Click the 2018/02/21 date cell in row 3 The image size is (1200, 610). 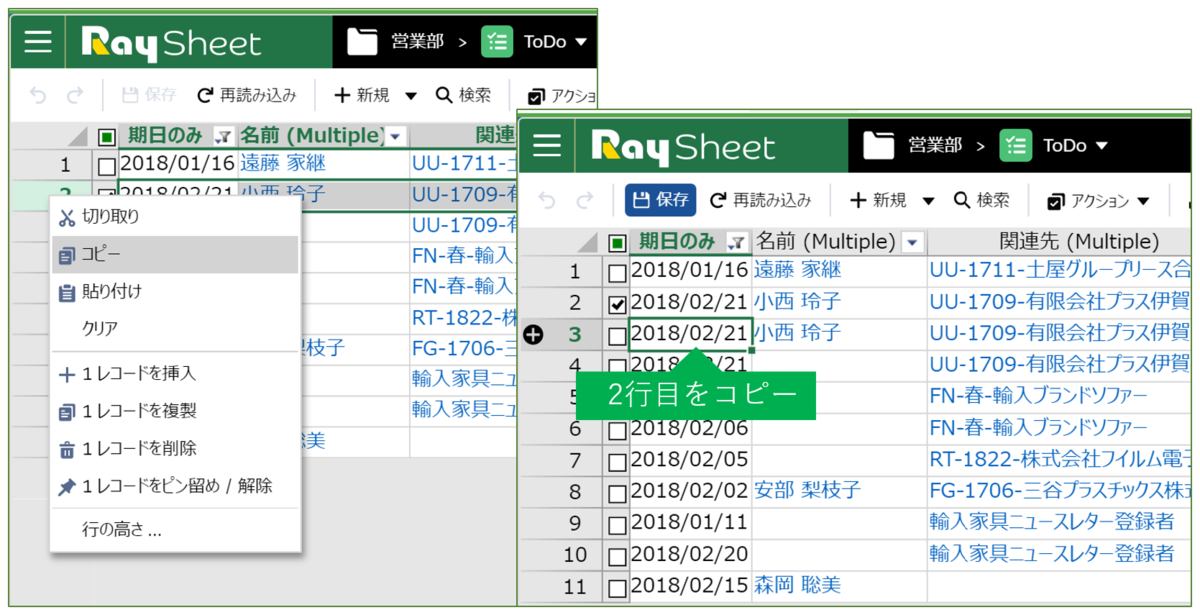pyautogui.click(x=690, y=334)
